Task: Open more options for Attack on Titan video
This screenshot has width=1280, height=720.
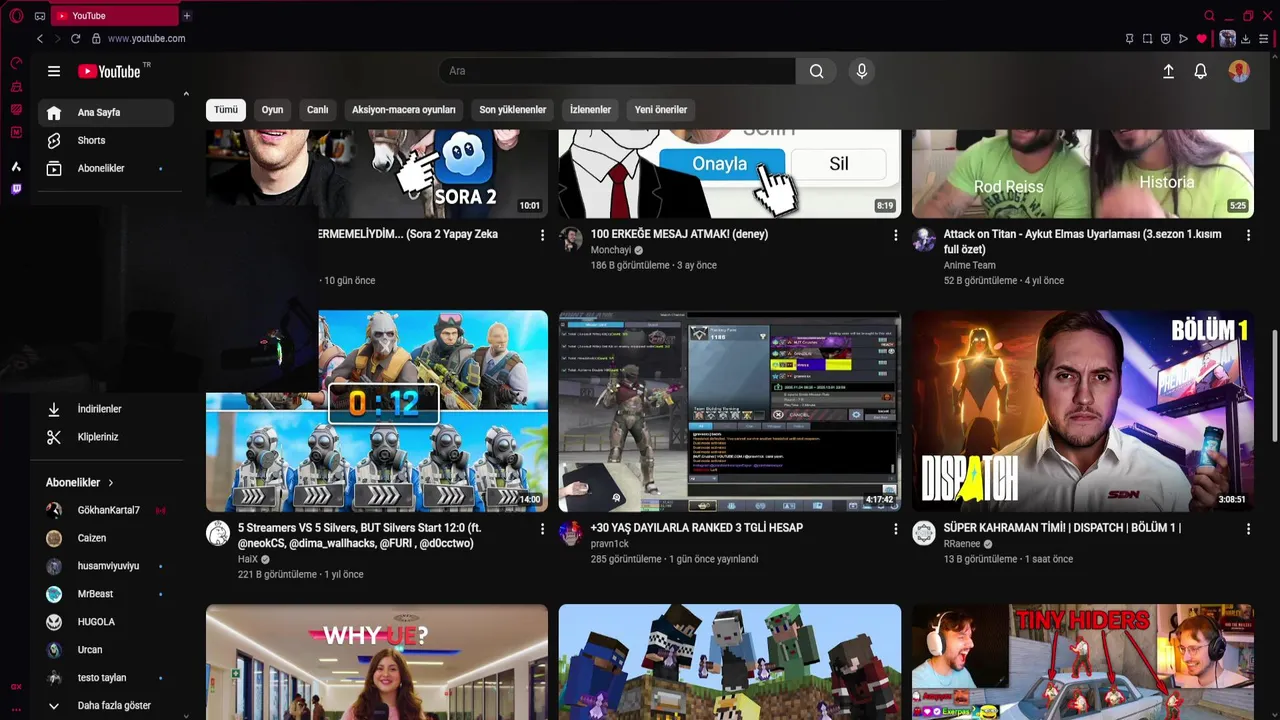Action: pos(1248,235)
